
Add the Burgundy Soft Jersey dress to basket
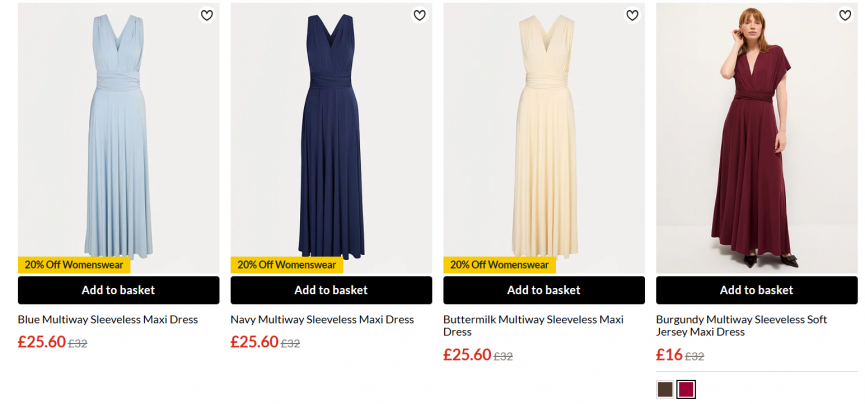click(x=756, y=290)
